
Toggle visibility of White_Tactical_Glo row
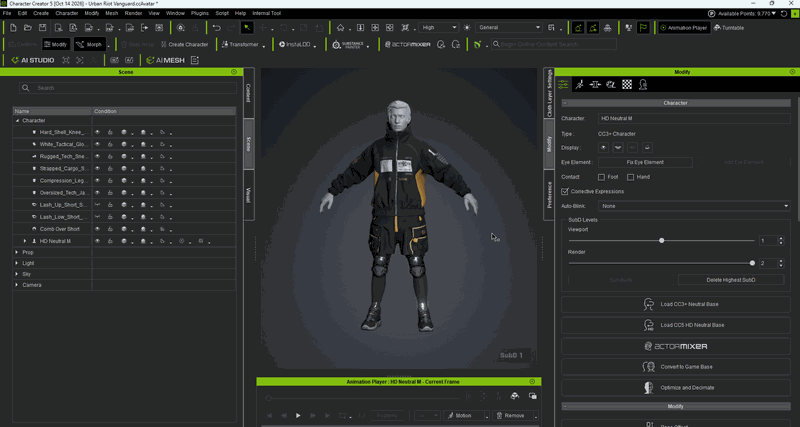tap(97, 144)
